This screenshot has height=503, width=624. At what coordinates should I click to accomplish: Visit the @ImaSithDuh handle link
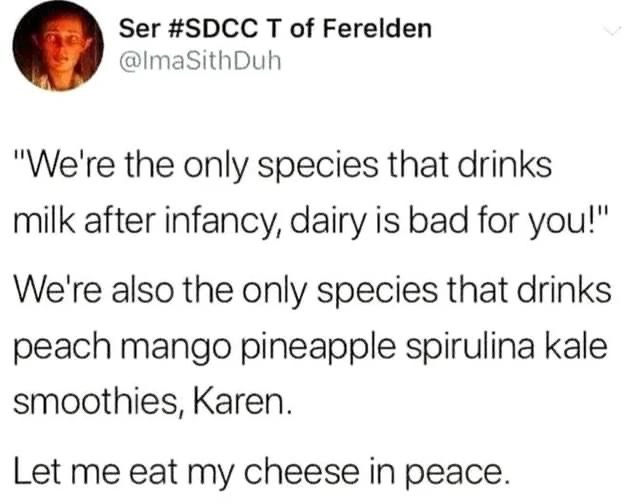coord(200,61)
